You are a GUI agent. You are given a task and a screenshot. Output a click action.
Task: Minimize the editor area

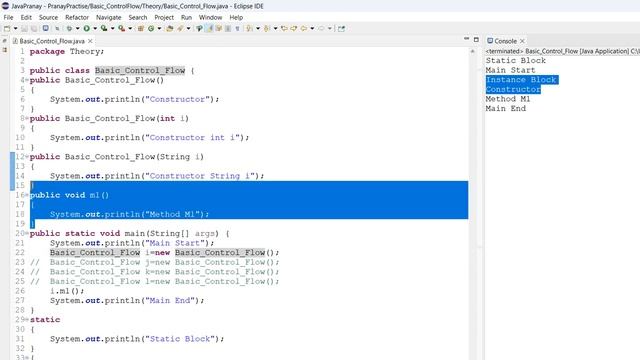pyautogui.click(x=467, y=39)
